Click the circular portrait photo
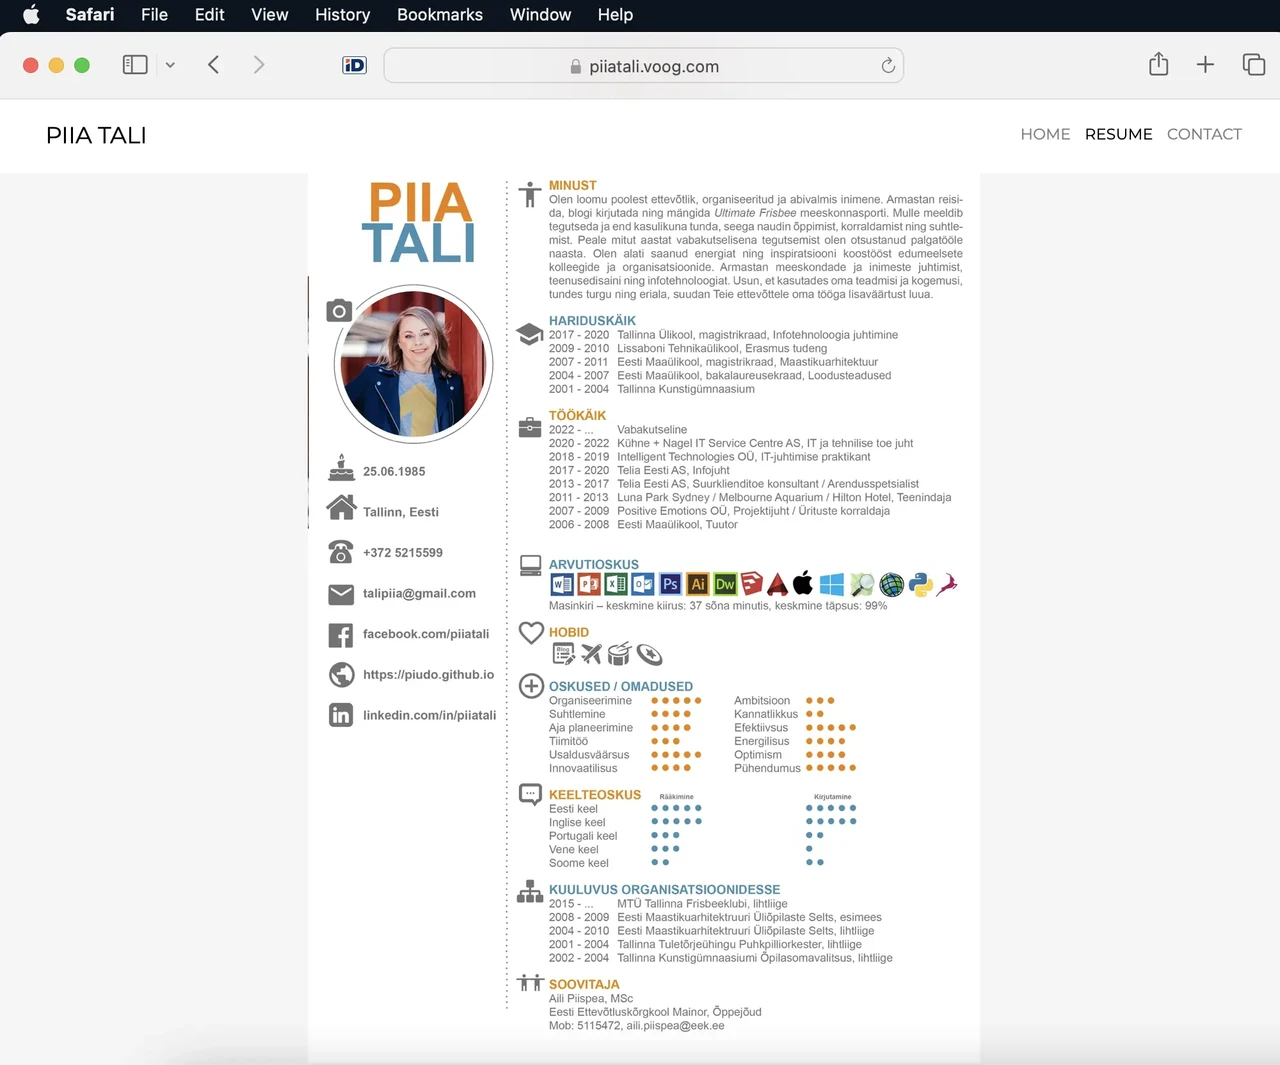Screen dimensions: 1280x1065 coord(413,364)
